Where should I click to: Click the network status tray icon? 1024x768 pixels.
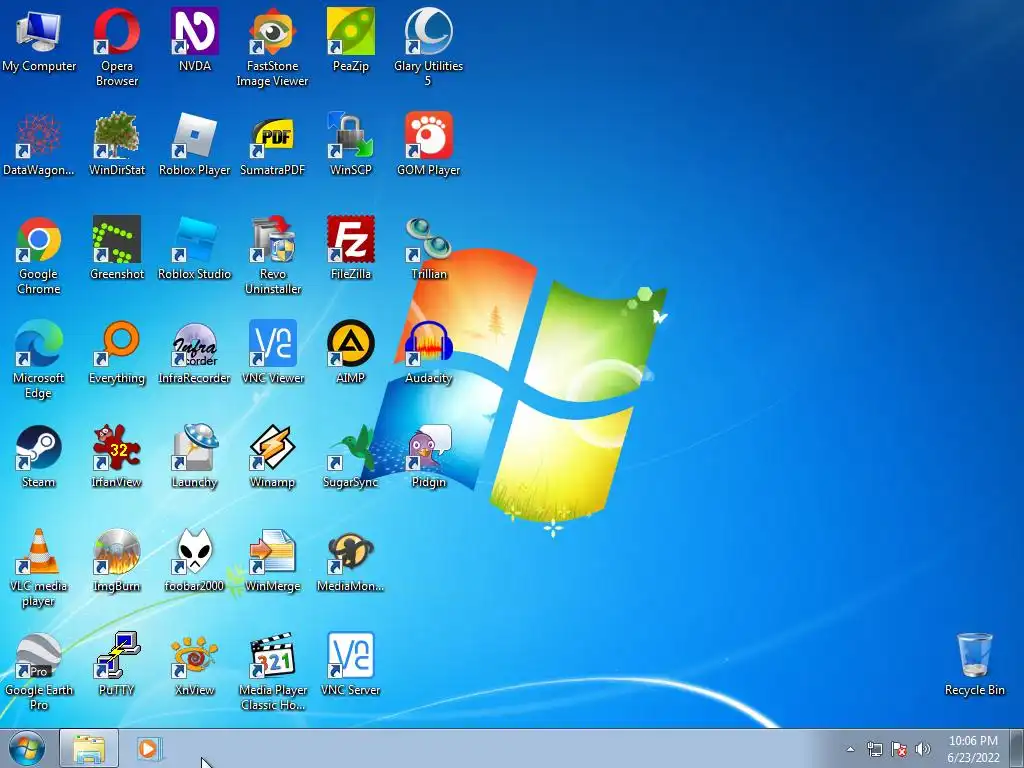coord(874,749)
